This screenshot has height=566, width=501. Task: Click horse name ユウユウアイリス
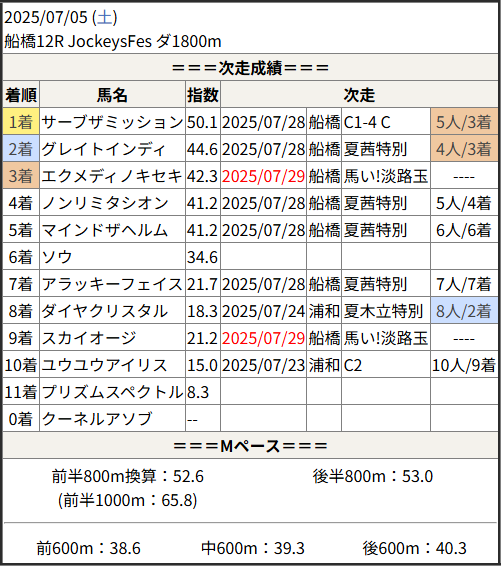point(104,365)
